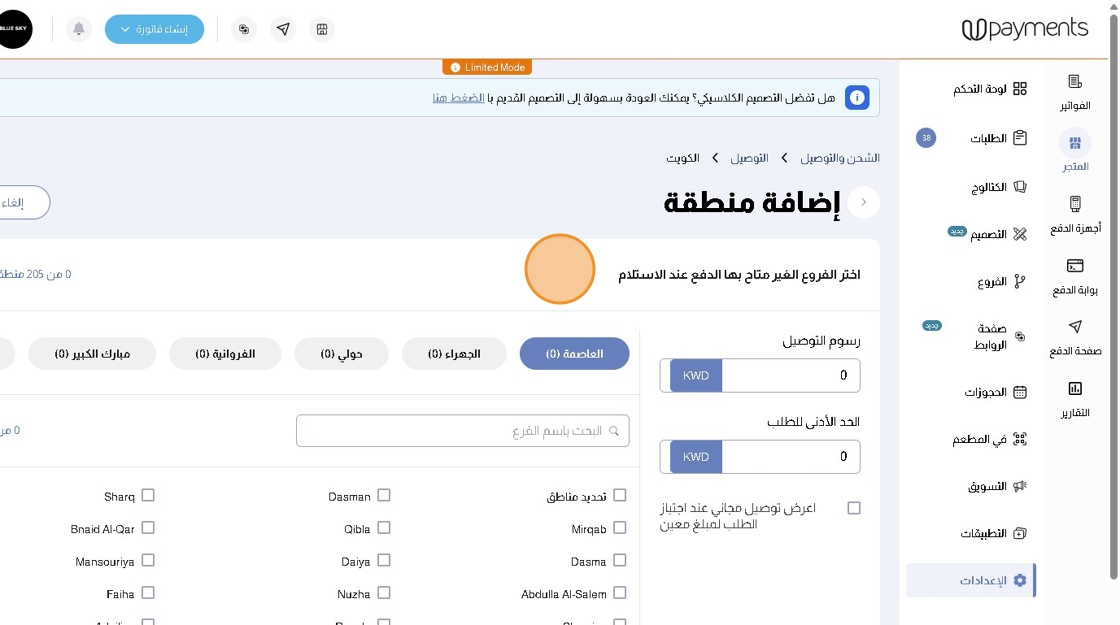Check the Sharq area checkbox
Image resolution: width=1120 pixels, height=625 pixels.
coord(148,495)
